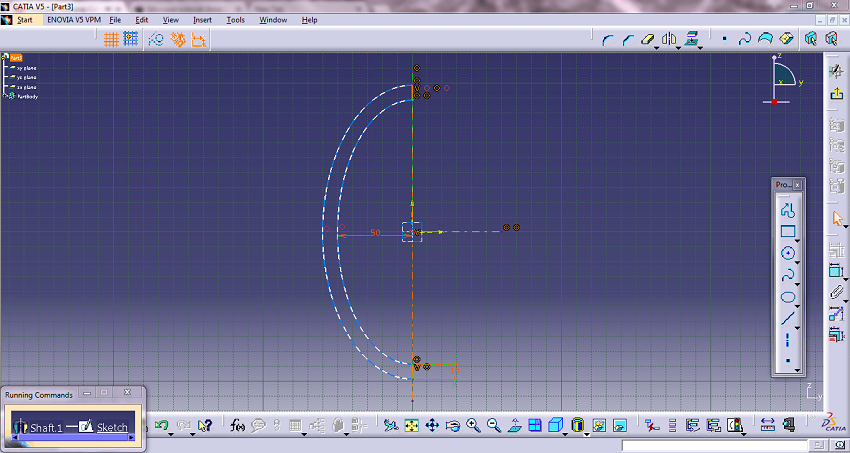The height and width of the screenshot is (453, 850).
Task: Click the Zoom In icon
Action: (x=473, y=426)
